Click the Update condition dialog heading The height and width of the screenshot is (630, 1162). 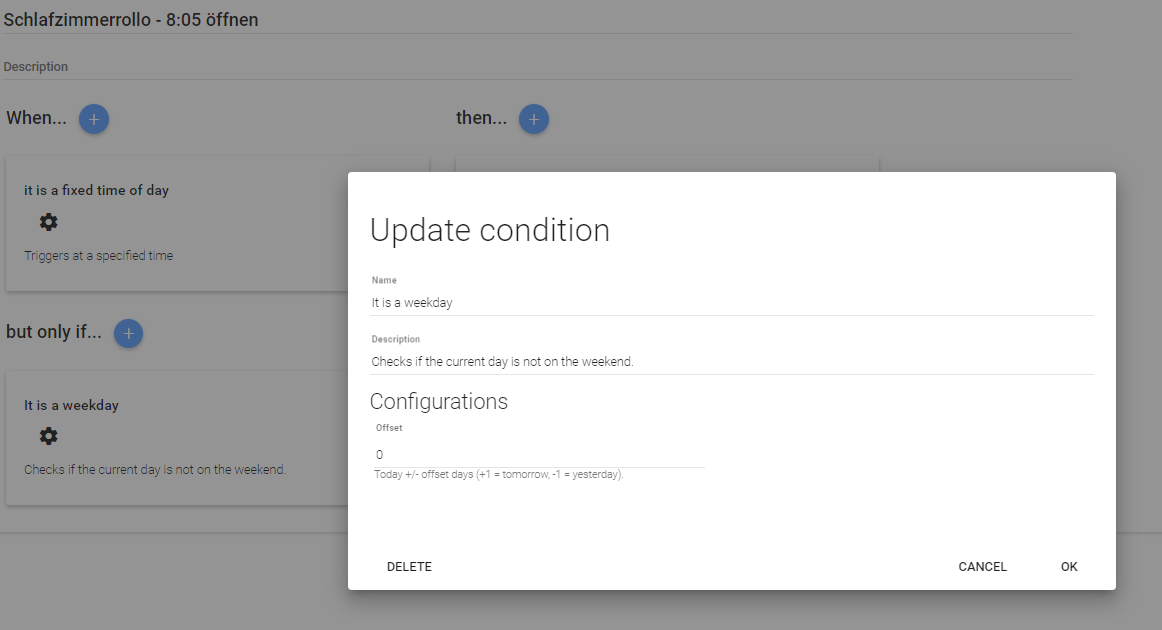490,230
